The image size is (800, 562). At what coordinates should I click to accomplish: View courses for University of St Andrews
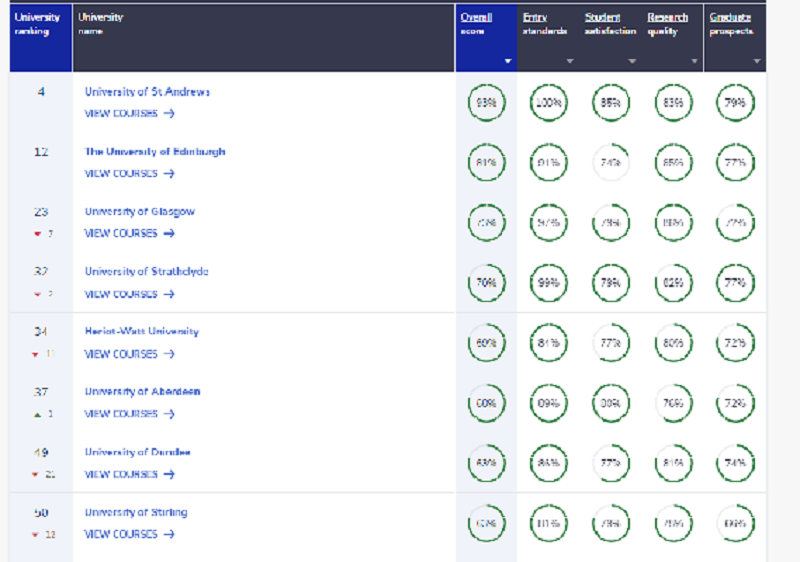point(130,113)
